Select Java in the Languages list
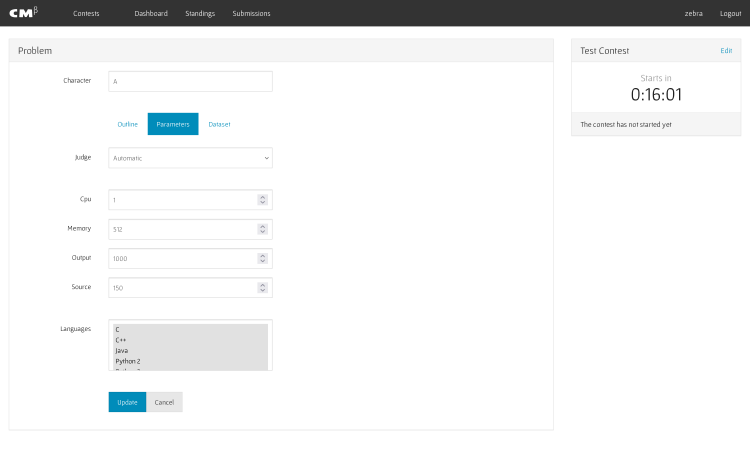Screen dimensions: 750x469 [x=121, y=351]
